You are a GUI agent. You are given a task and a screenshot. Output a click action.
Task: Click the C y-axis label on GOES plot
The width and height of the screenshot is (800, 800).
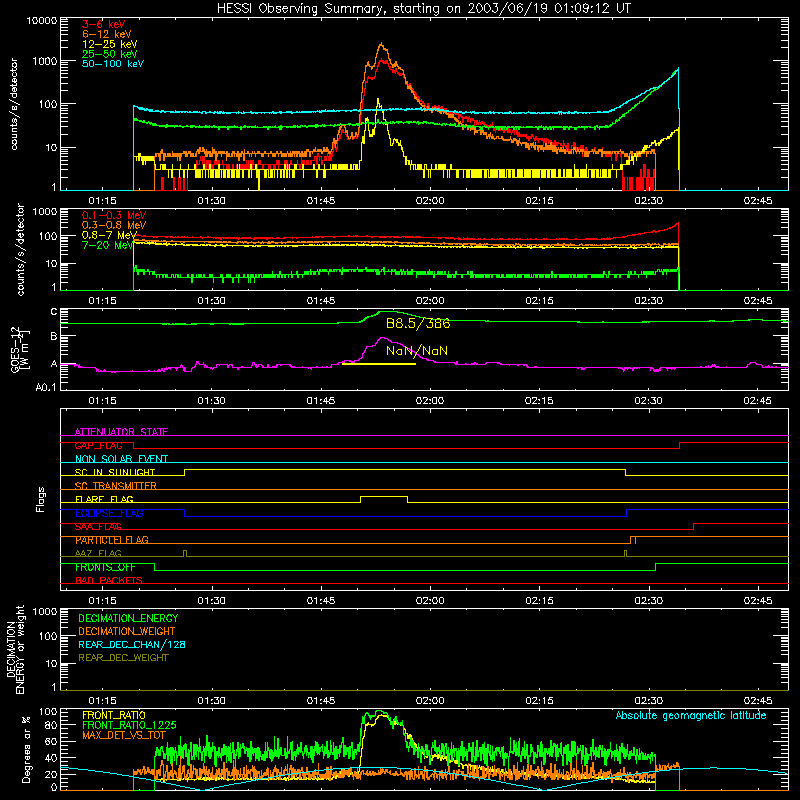(x=54, y=312)
